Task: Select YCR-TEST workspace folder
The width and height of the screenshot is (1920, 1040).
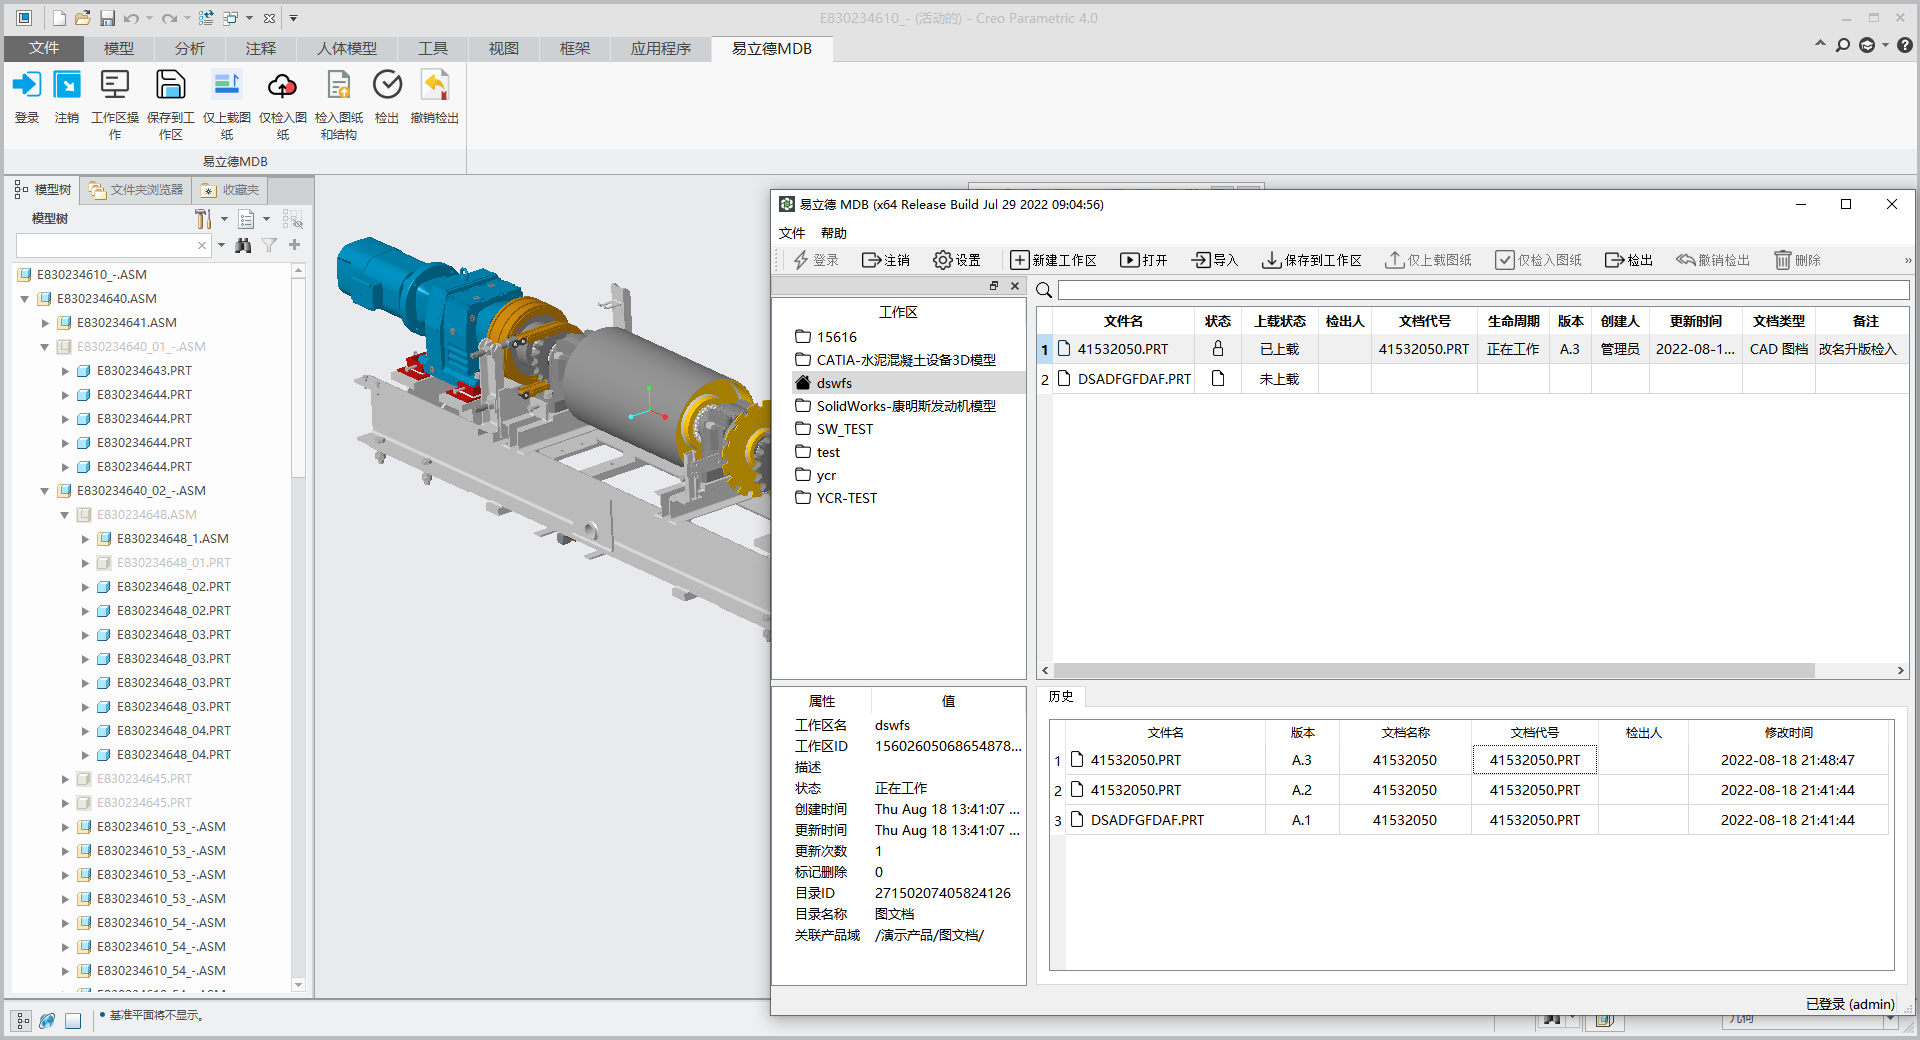Action: point(846,498)
